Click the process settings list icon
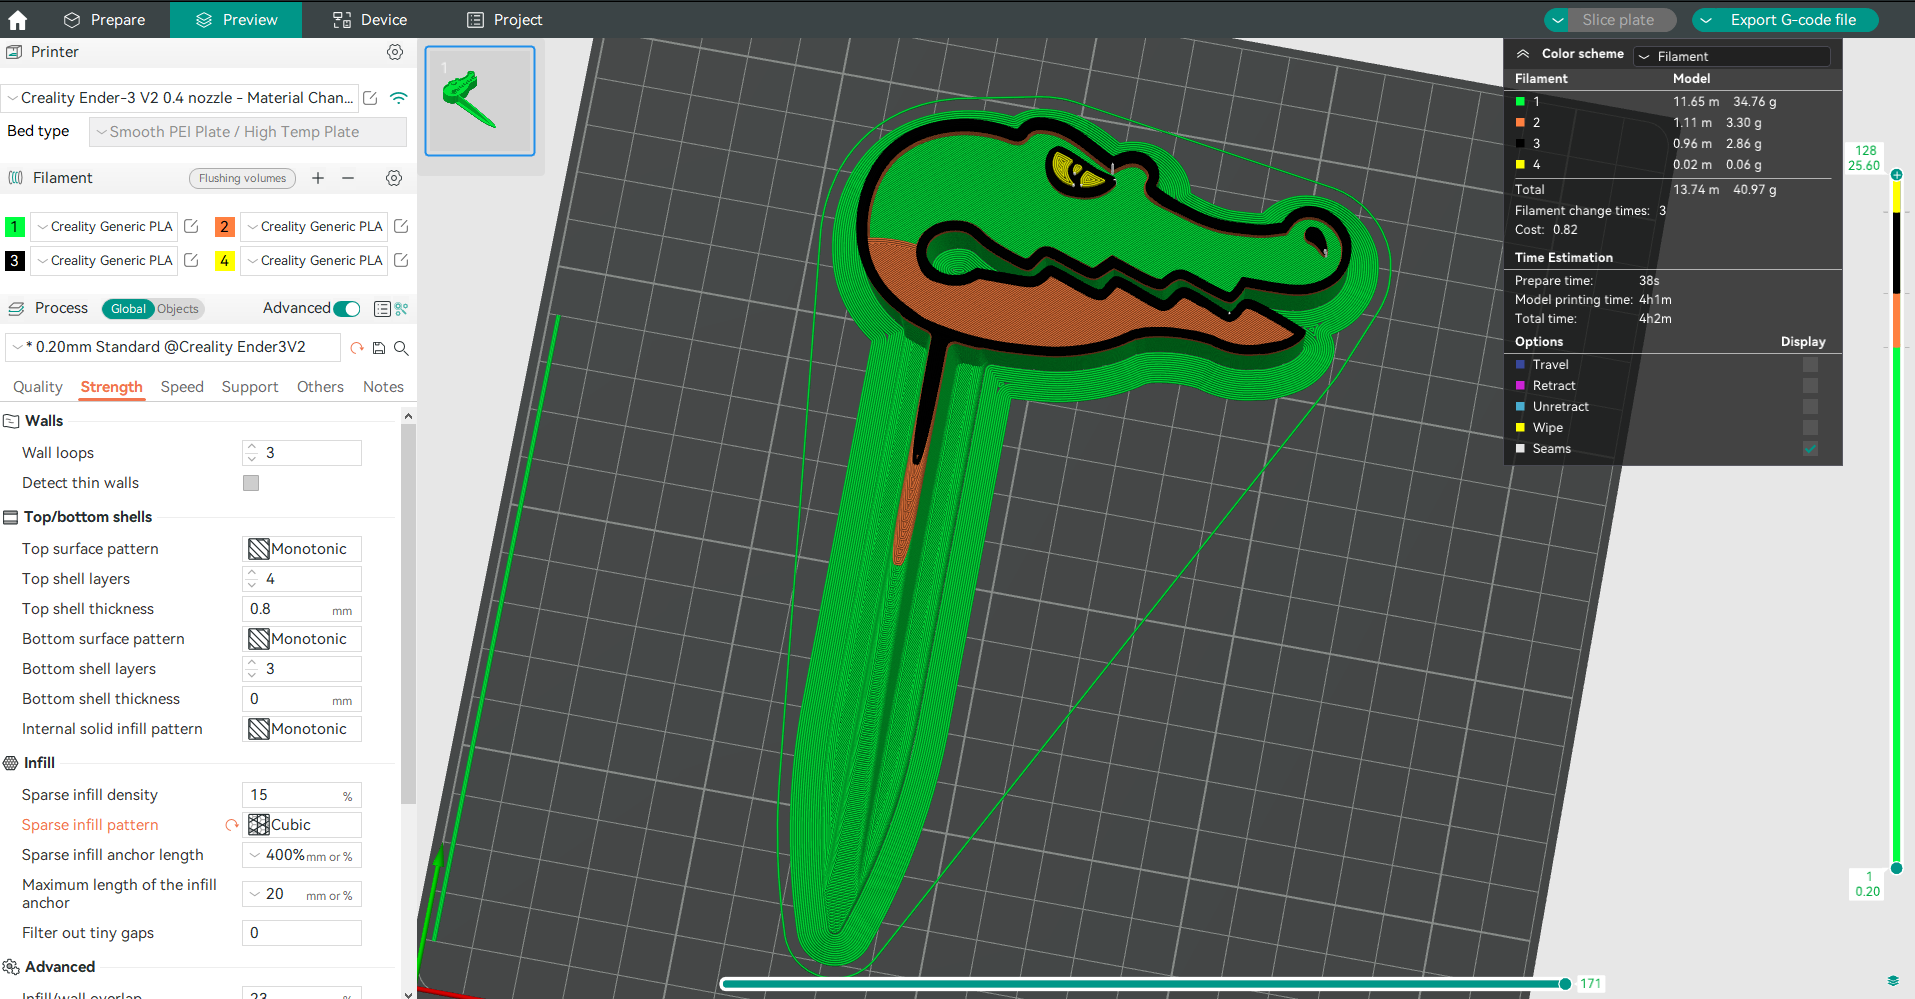 coord(382,309)
